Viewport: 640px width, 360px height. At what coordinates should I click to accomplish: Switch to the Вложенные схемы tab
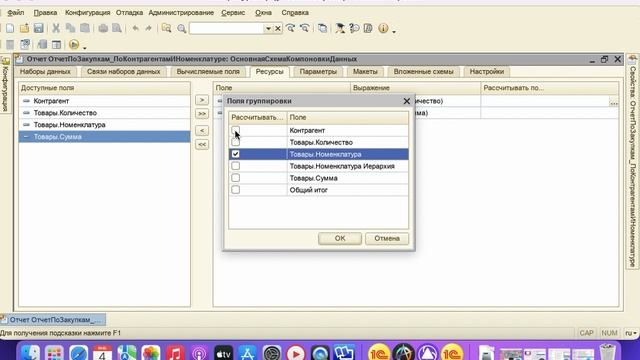pos(424,71)
